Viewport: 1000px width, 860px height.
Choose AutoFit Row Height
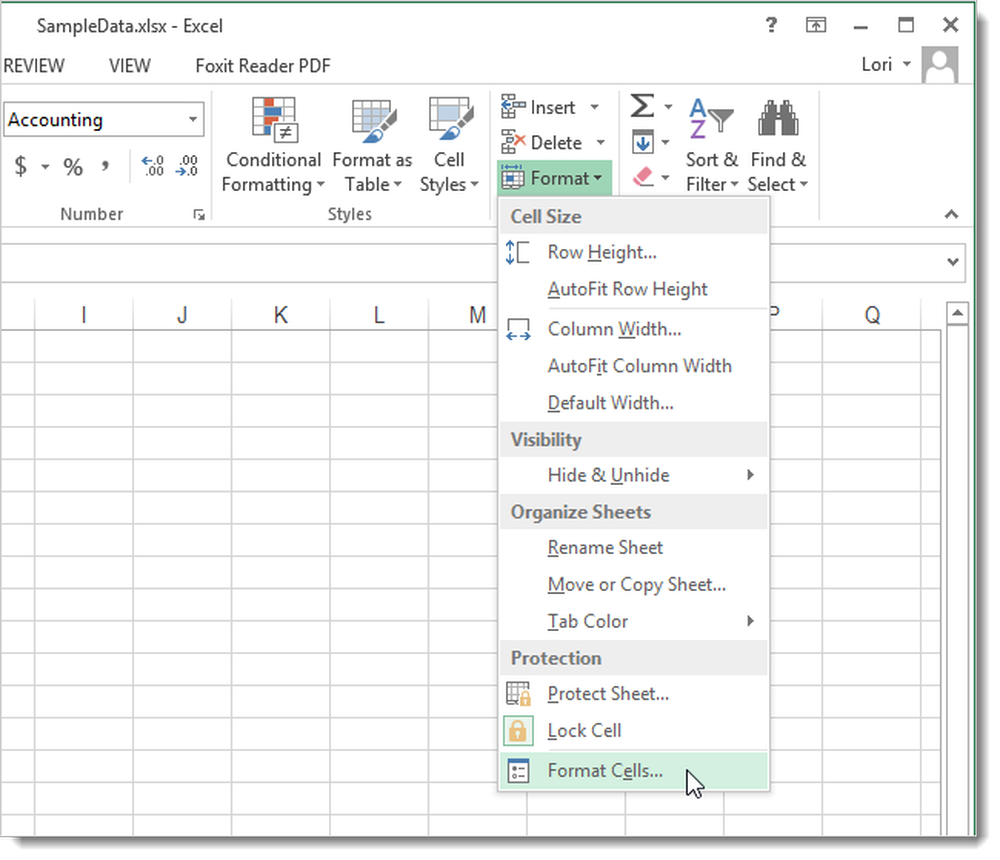634,289
